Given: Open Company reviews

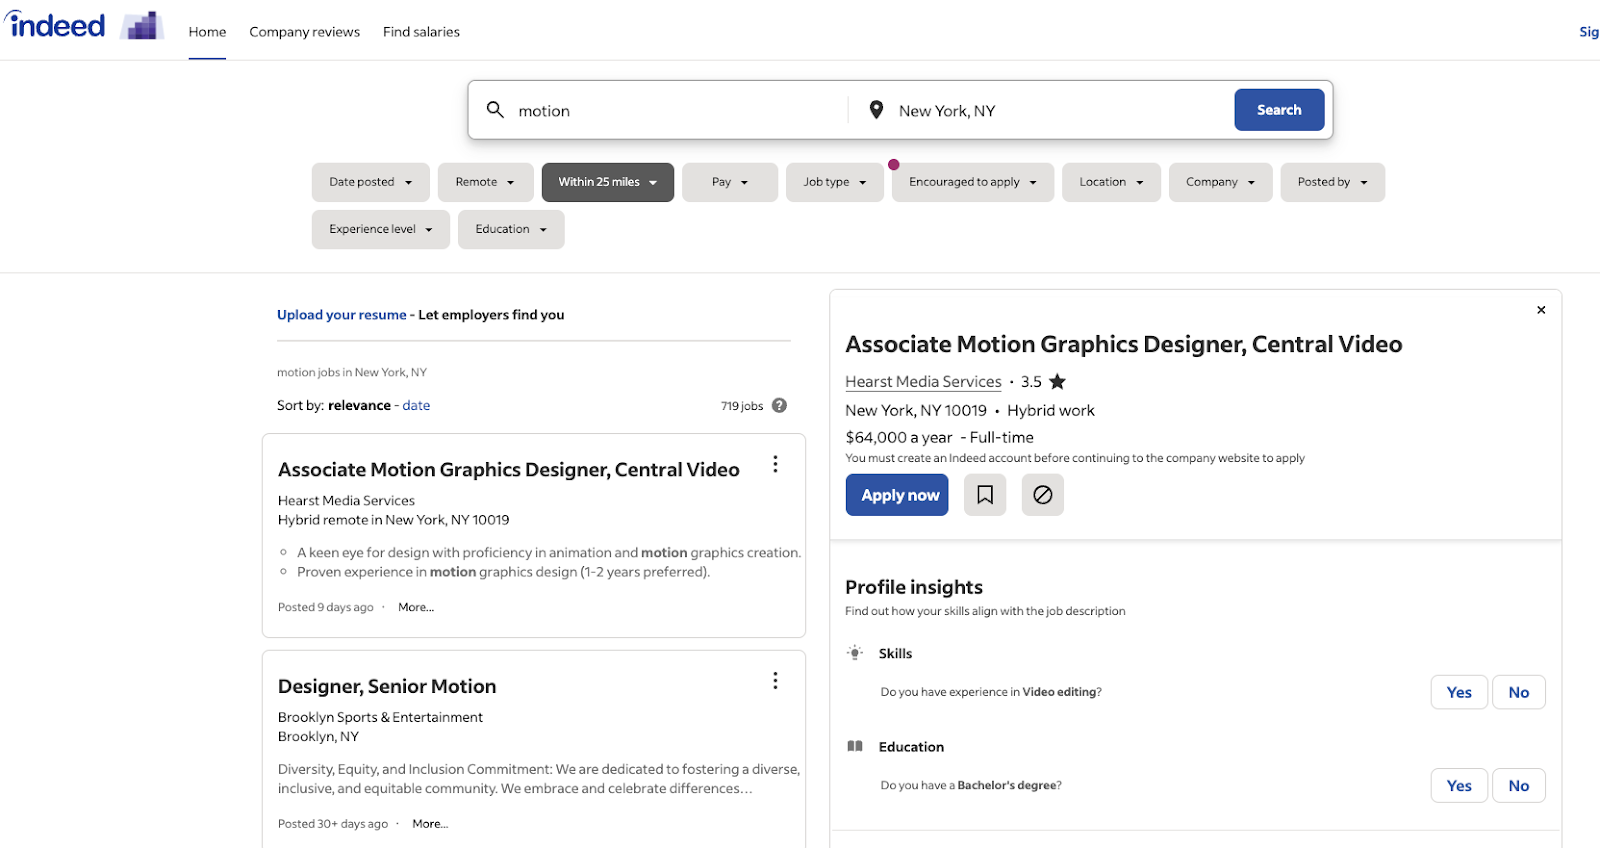Looking at the screenshot, I should pos(304,32).
